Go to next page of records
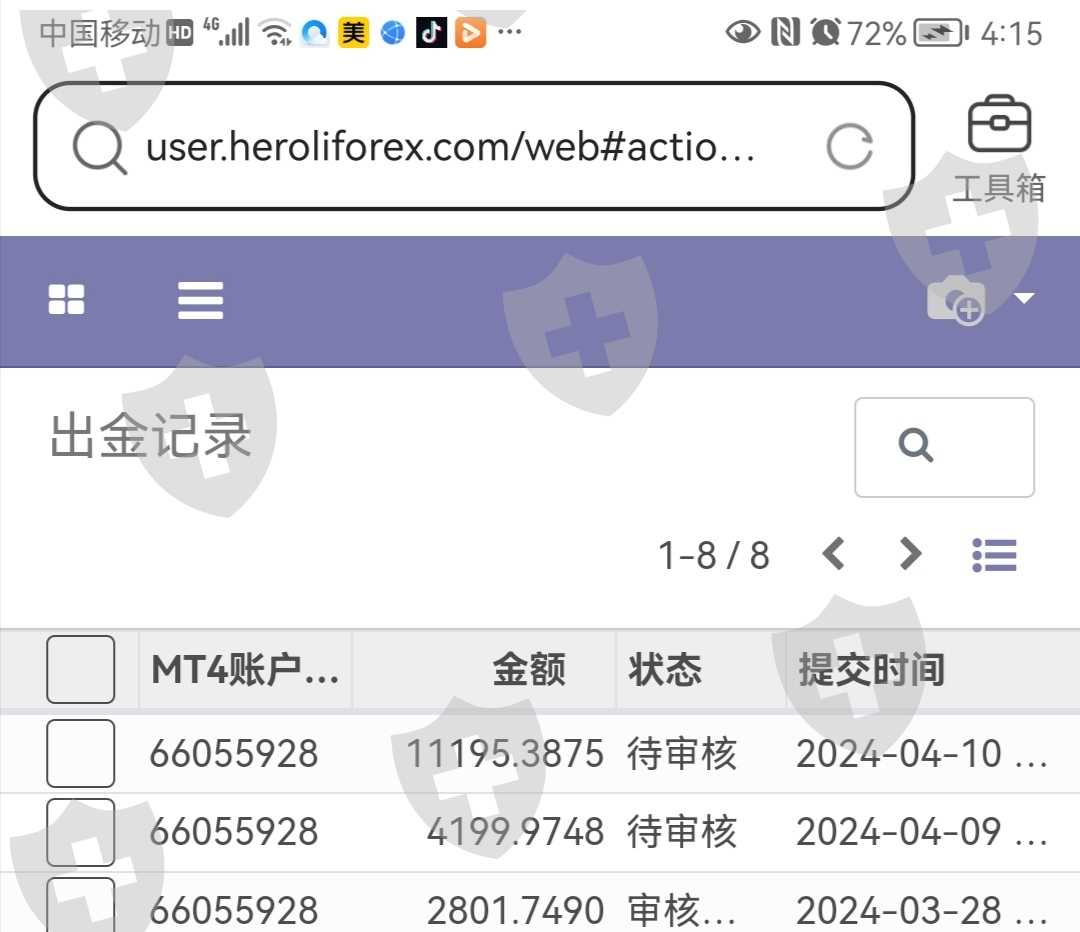This screenshot has width=1080, height=932. (x=911, y=554)
